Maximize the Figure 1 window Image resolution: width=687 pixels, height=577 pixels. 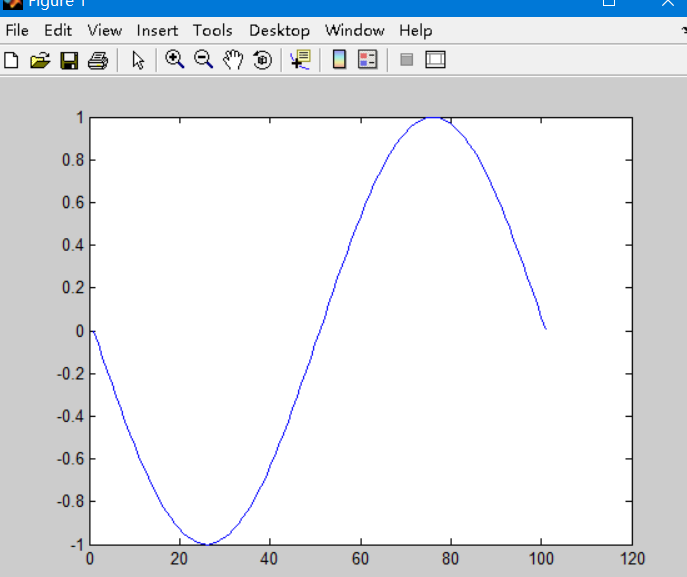point(609,3)
